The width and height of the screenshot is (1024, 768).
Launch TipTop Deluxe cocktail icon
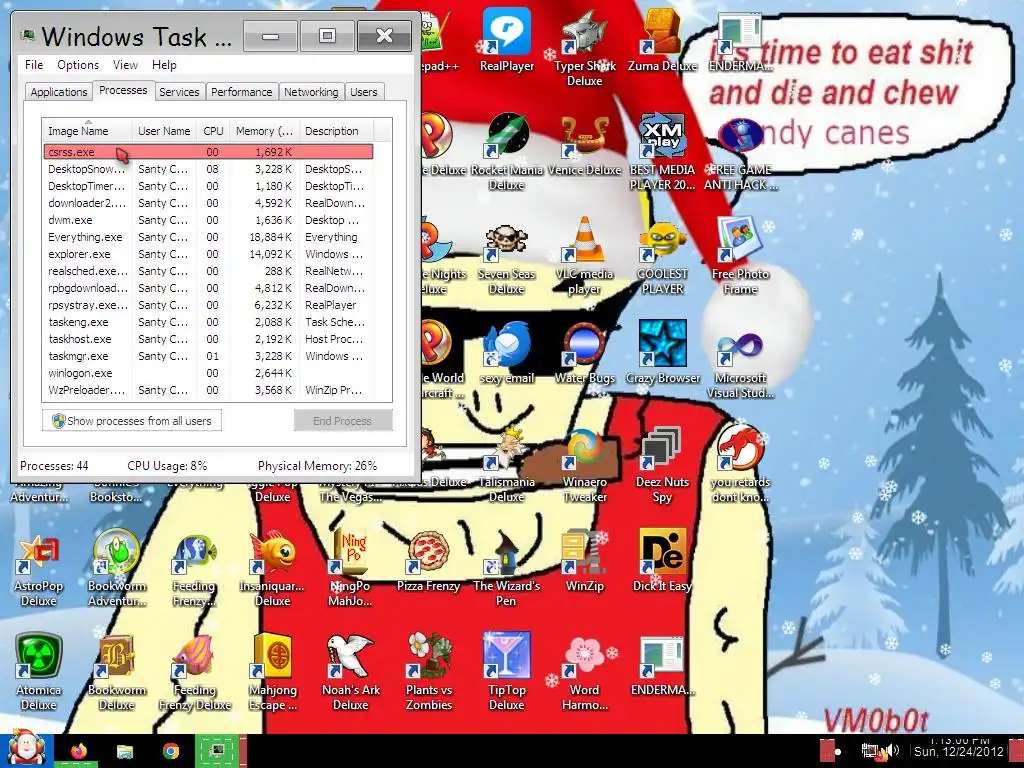[507, 671]
